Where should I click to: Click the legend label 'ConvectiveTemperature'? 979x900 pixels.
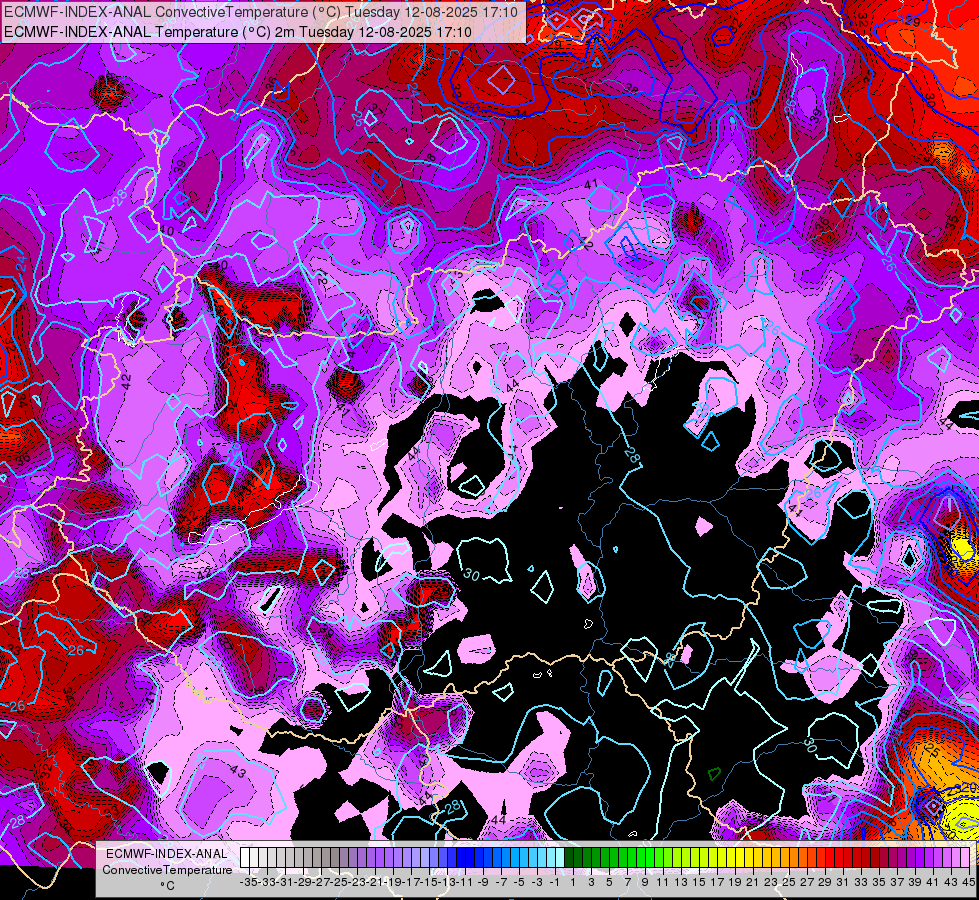tap(167, 869)
